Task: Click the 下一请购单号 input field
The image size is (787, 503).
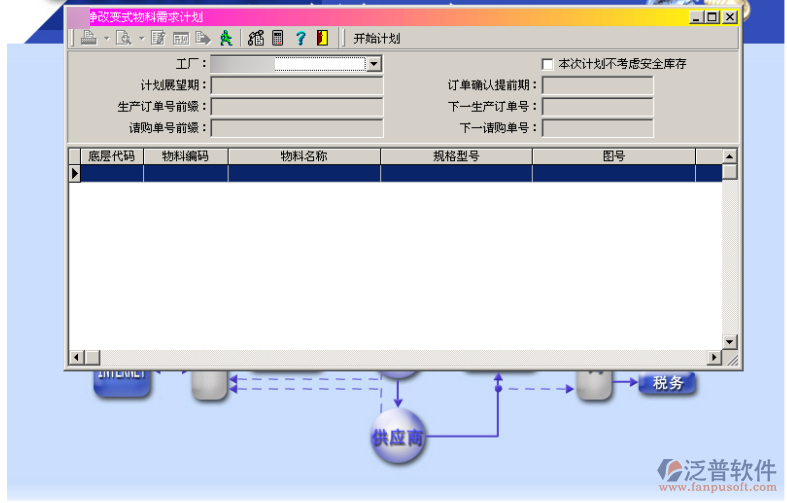Action: click(598, 128)
